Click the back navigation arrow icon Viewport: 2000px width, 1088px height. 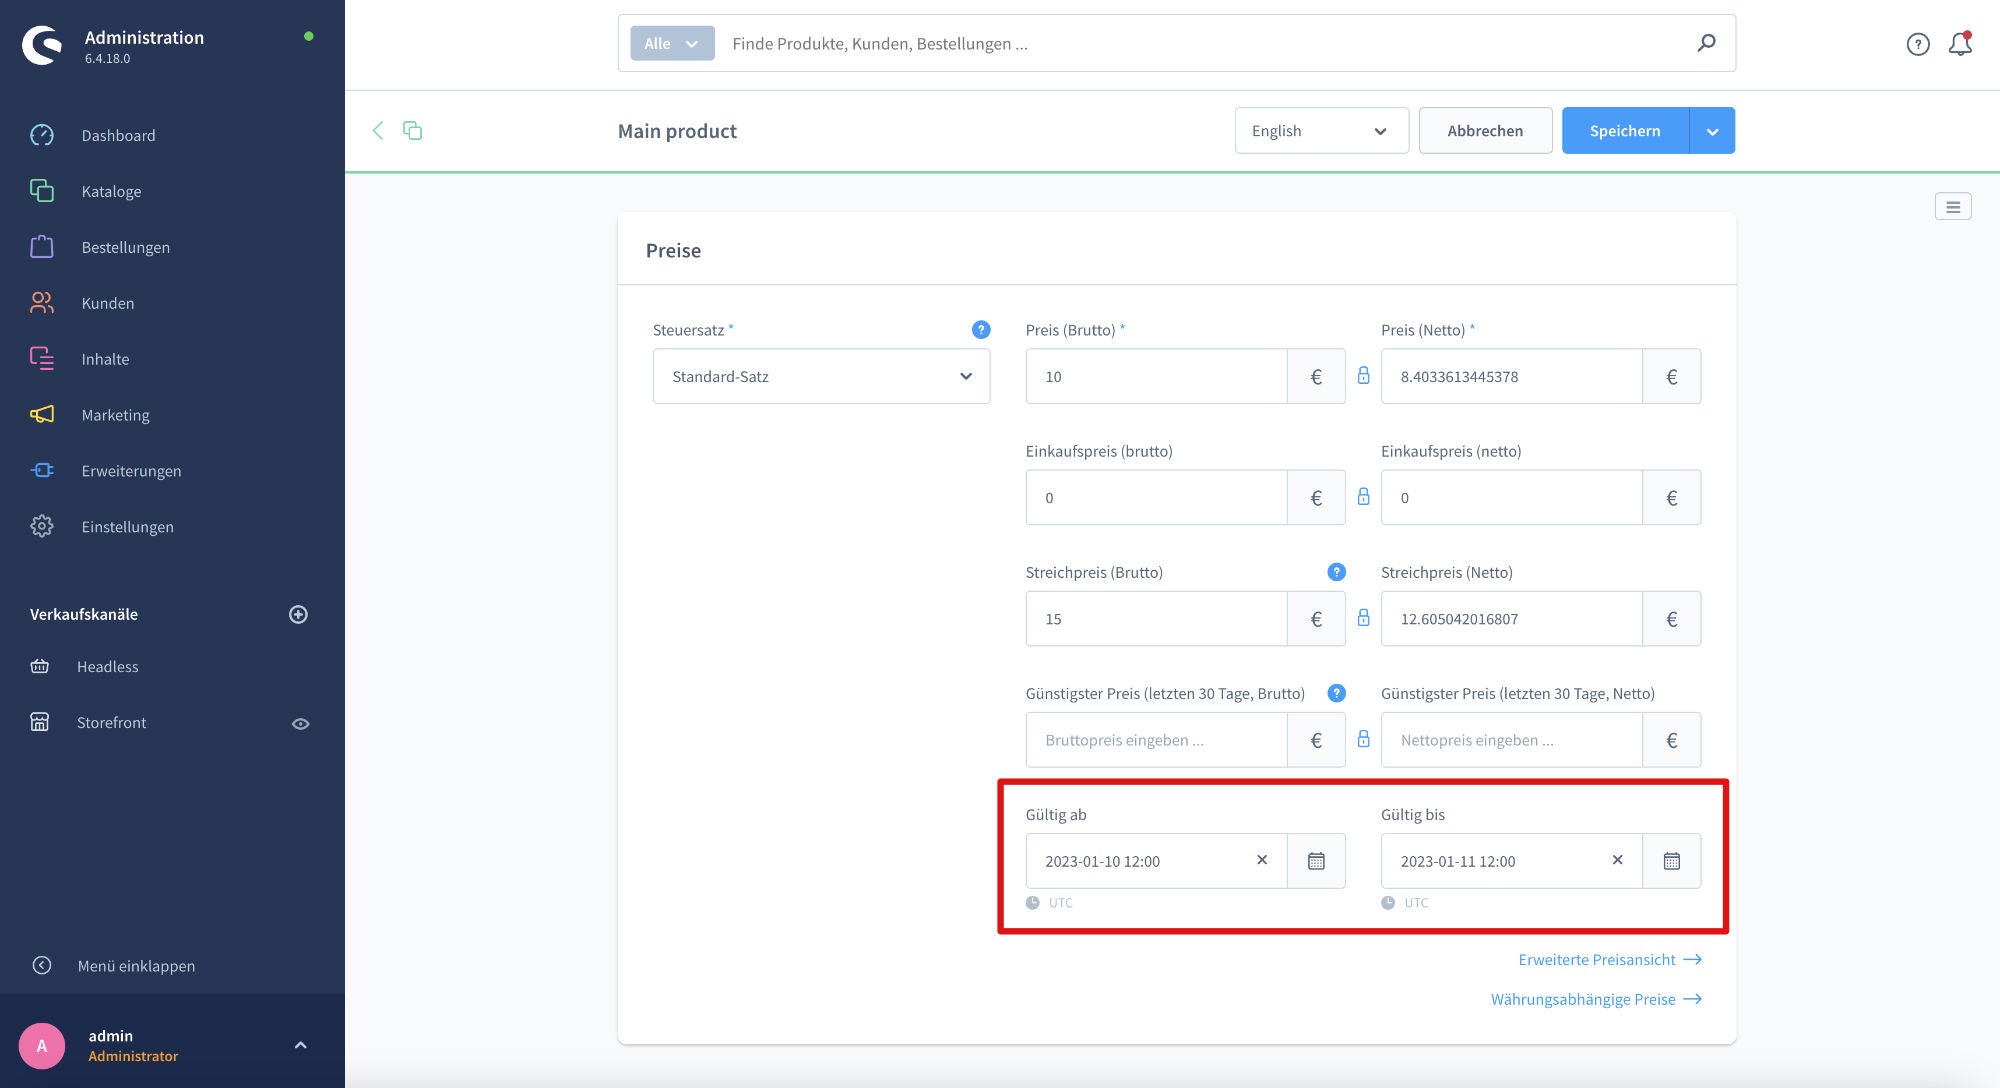[376, 130]
